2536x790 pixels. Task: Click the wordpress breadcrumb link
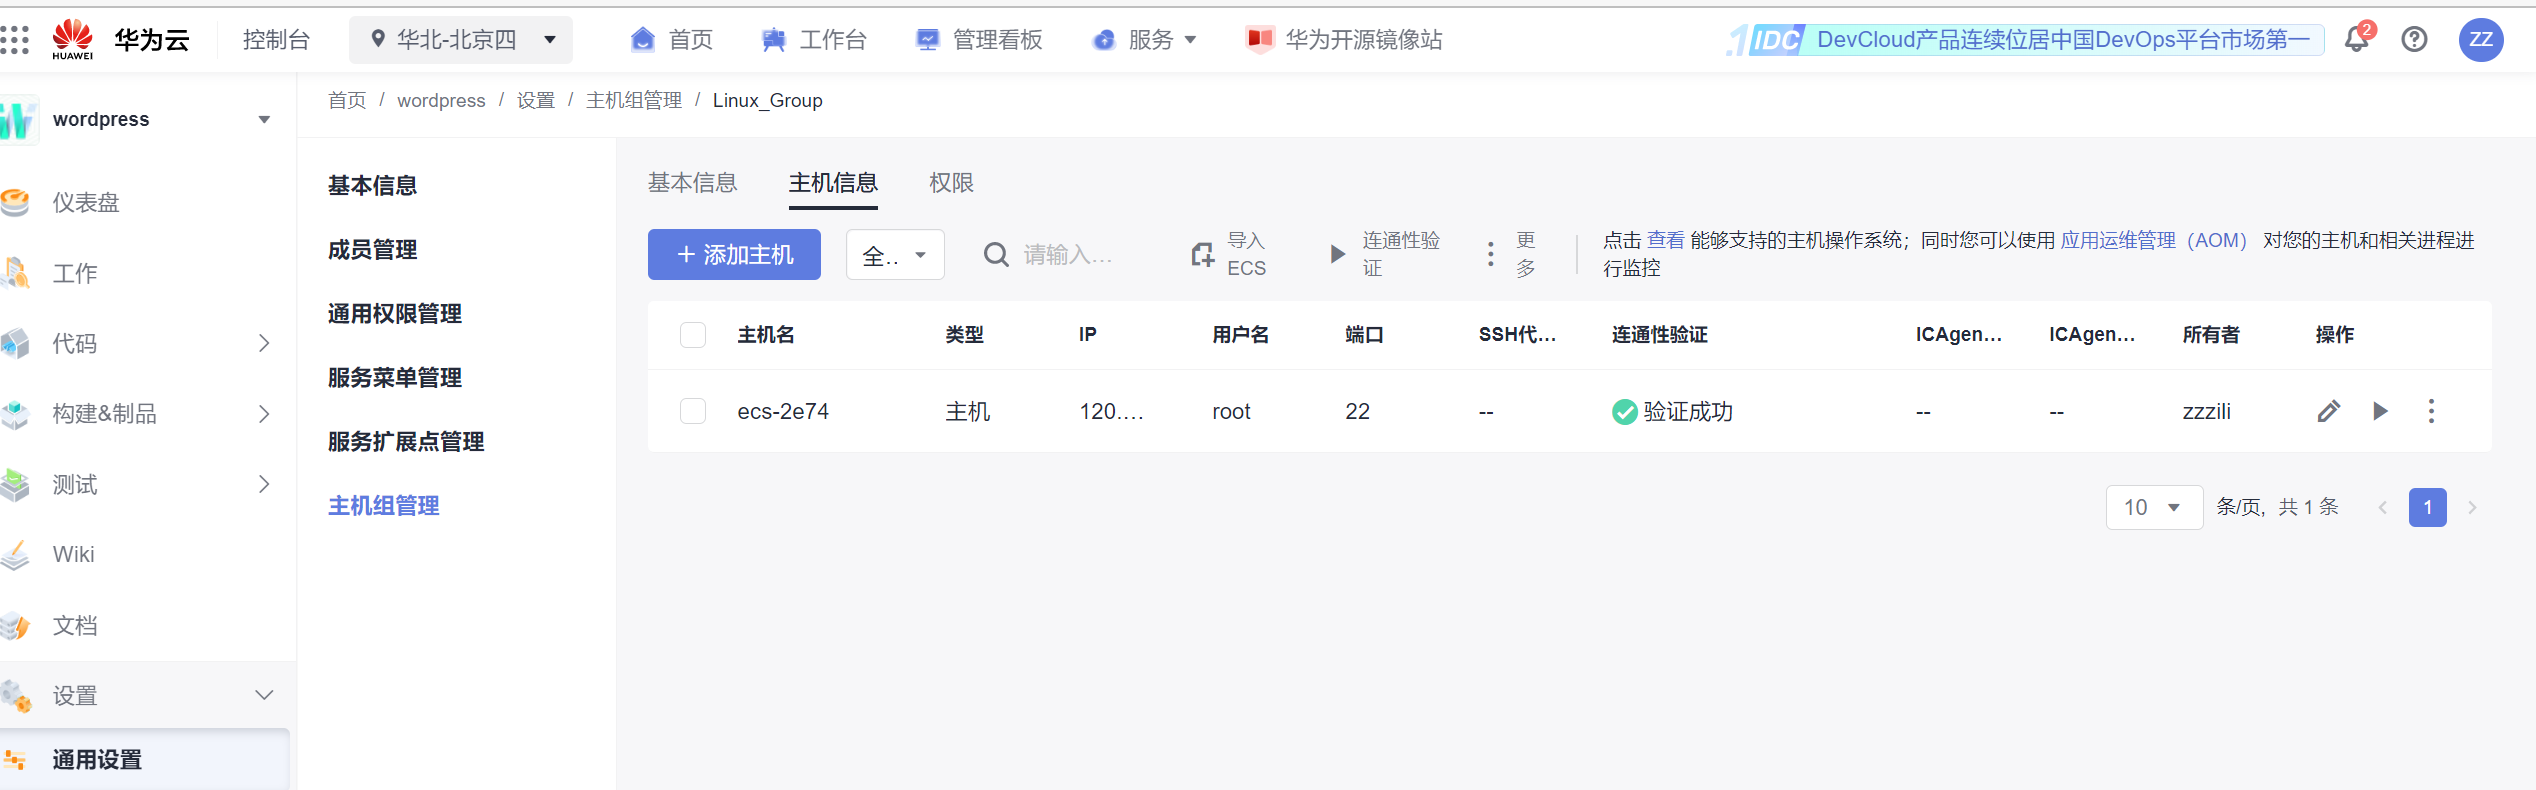pos(441,101)
